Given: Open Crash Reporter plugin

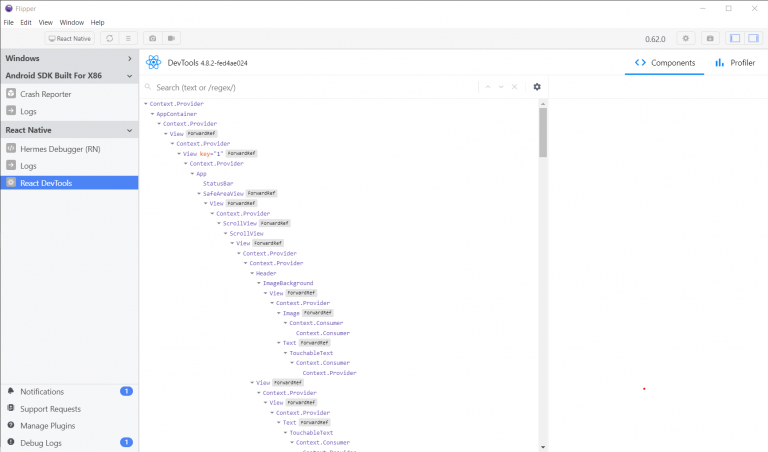Looking at the screenshot, I should pos(70,94).
